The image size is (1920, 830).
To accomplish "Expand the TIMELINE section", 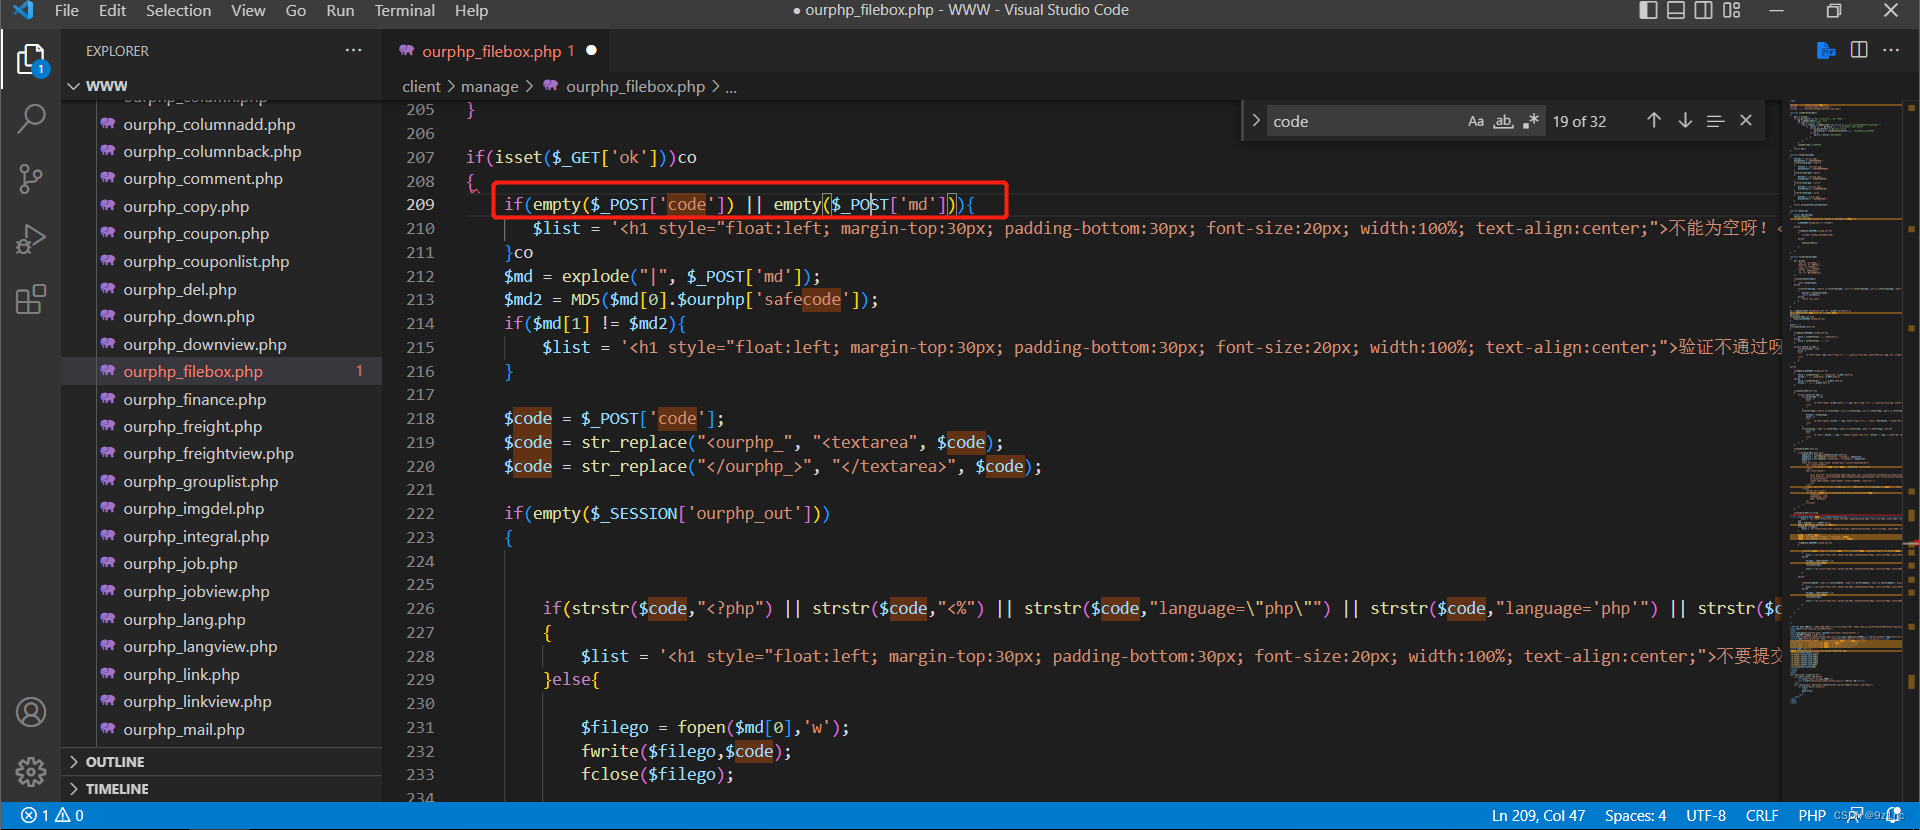I will [73, 789].
